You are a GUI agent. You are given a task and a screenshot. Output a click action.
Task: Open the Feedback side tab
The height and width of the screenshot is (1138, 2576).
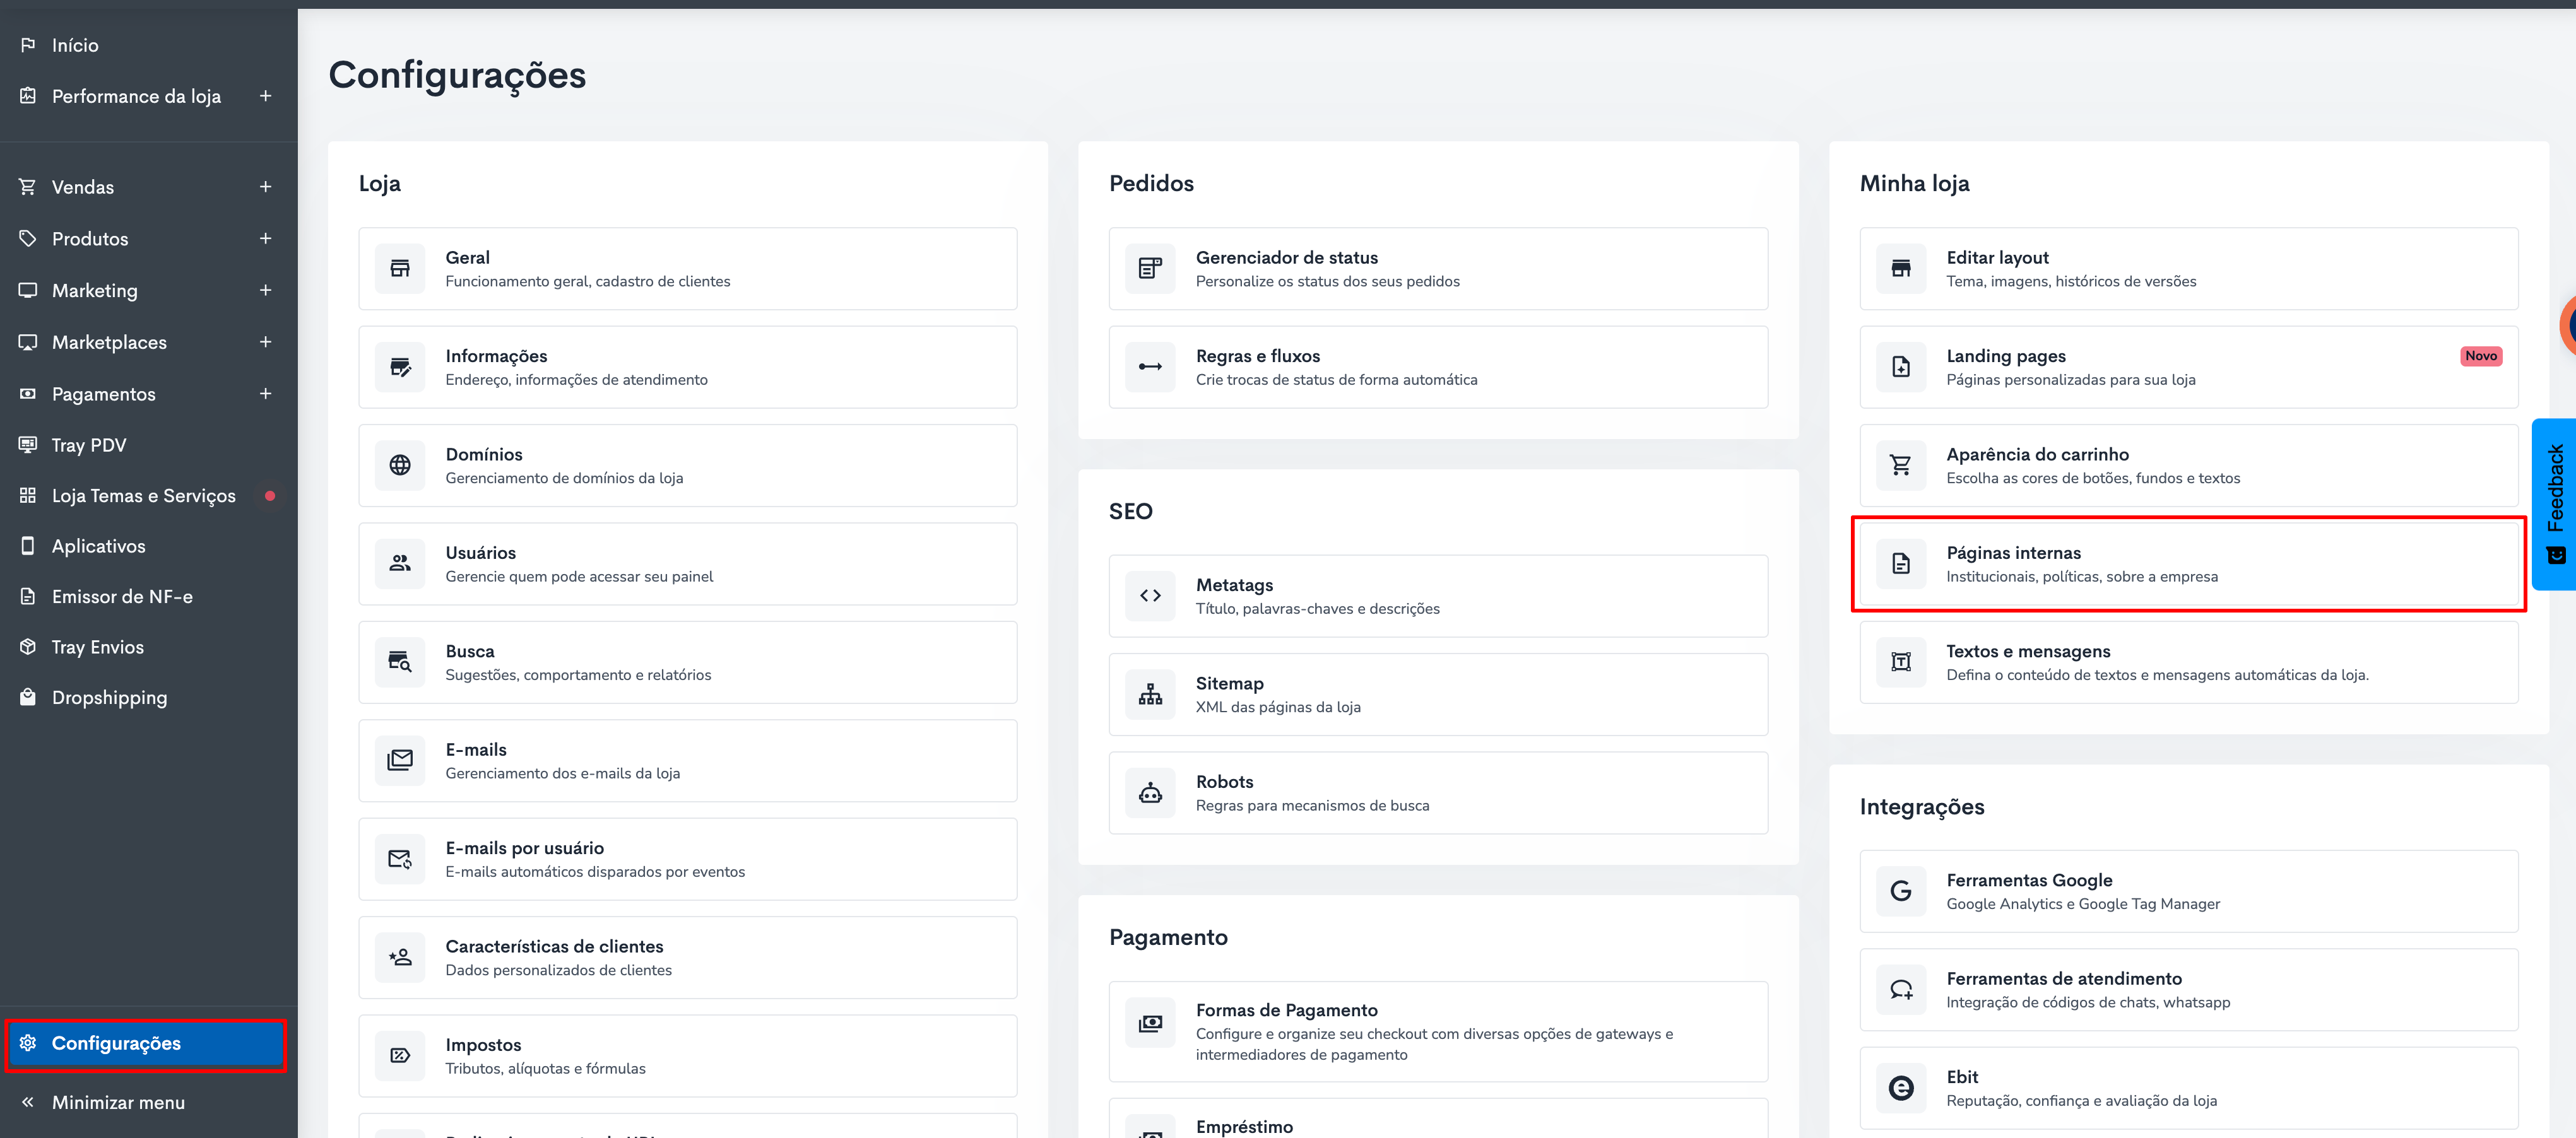tap(2554, 503)
